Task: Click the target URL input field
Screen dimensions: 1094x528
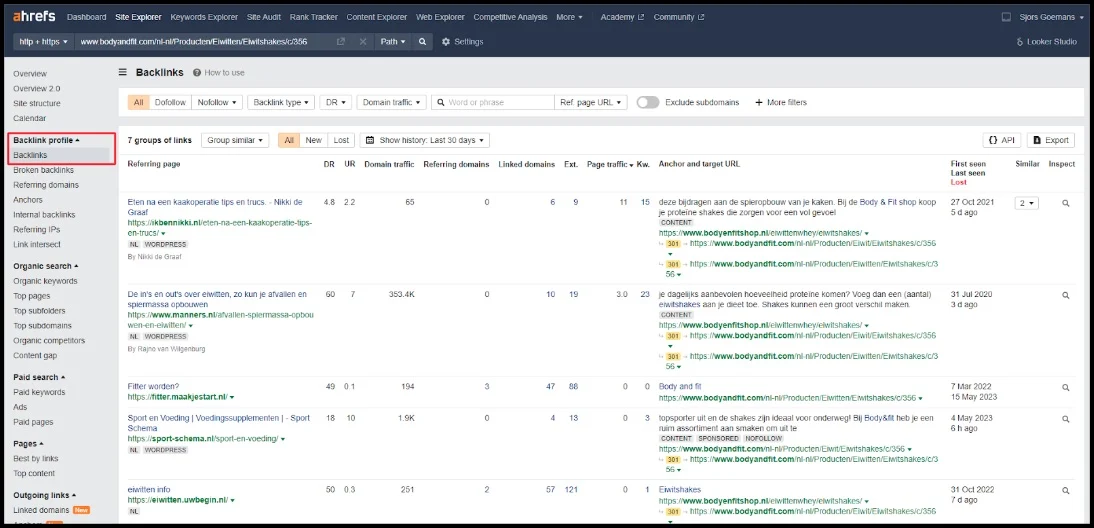Action: pos(204,42)
